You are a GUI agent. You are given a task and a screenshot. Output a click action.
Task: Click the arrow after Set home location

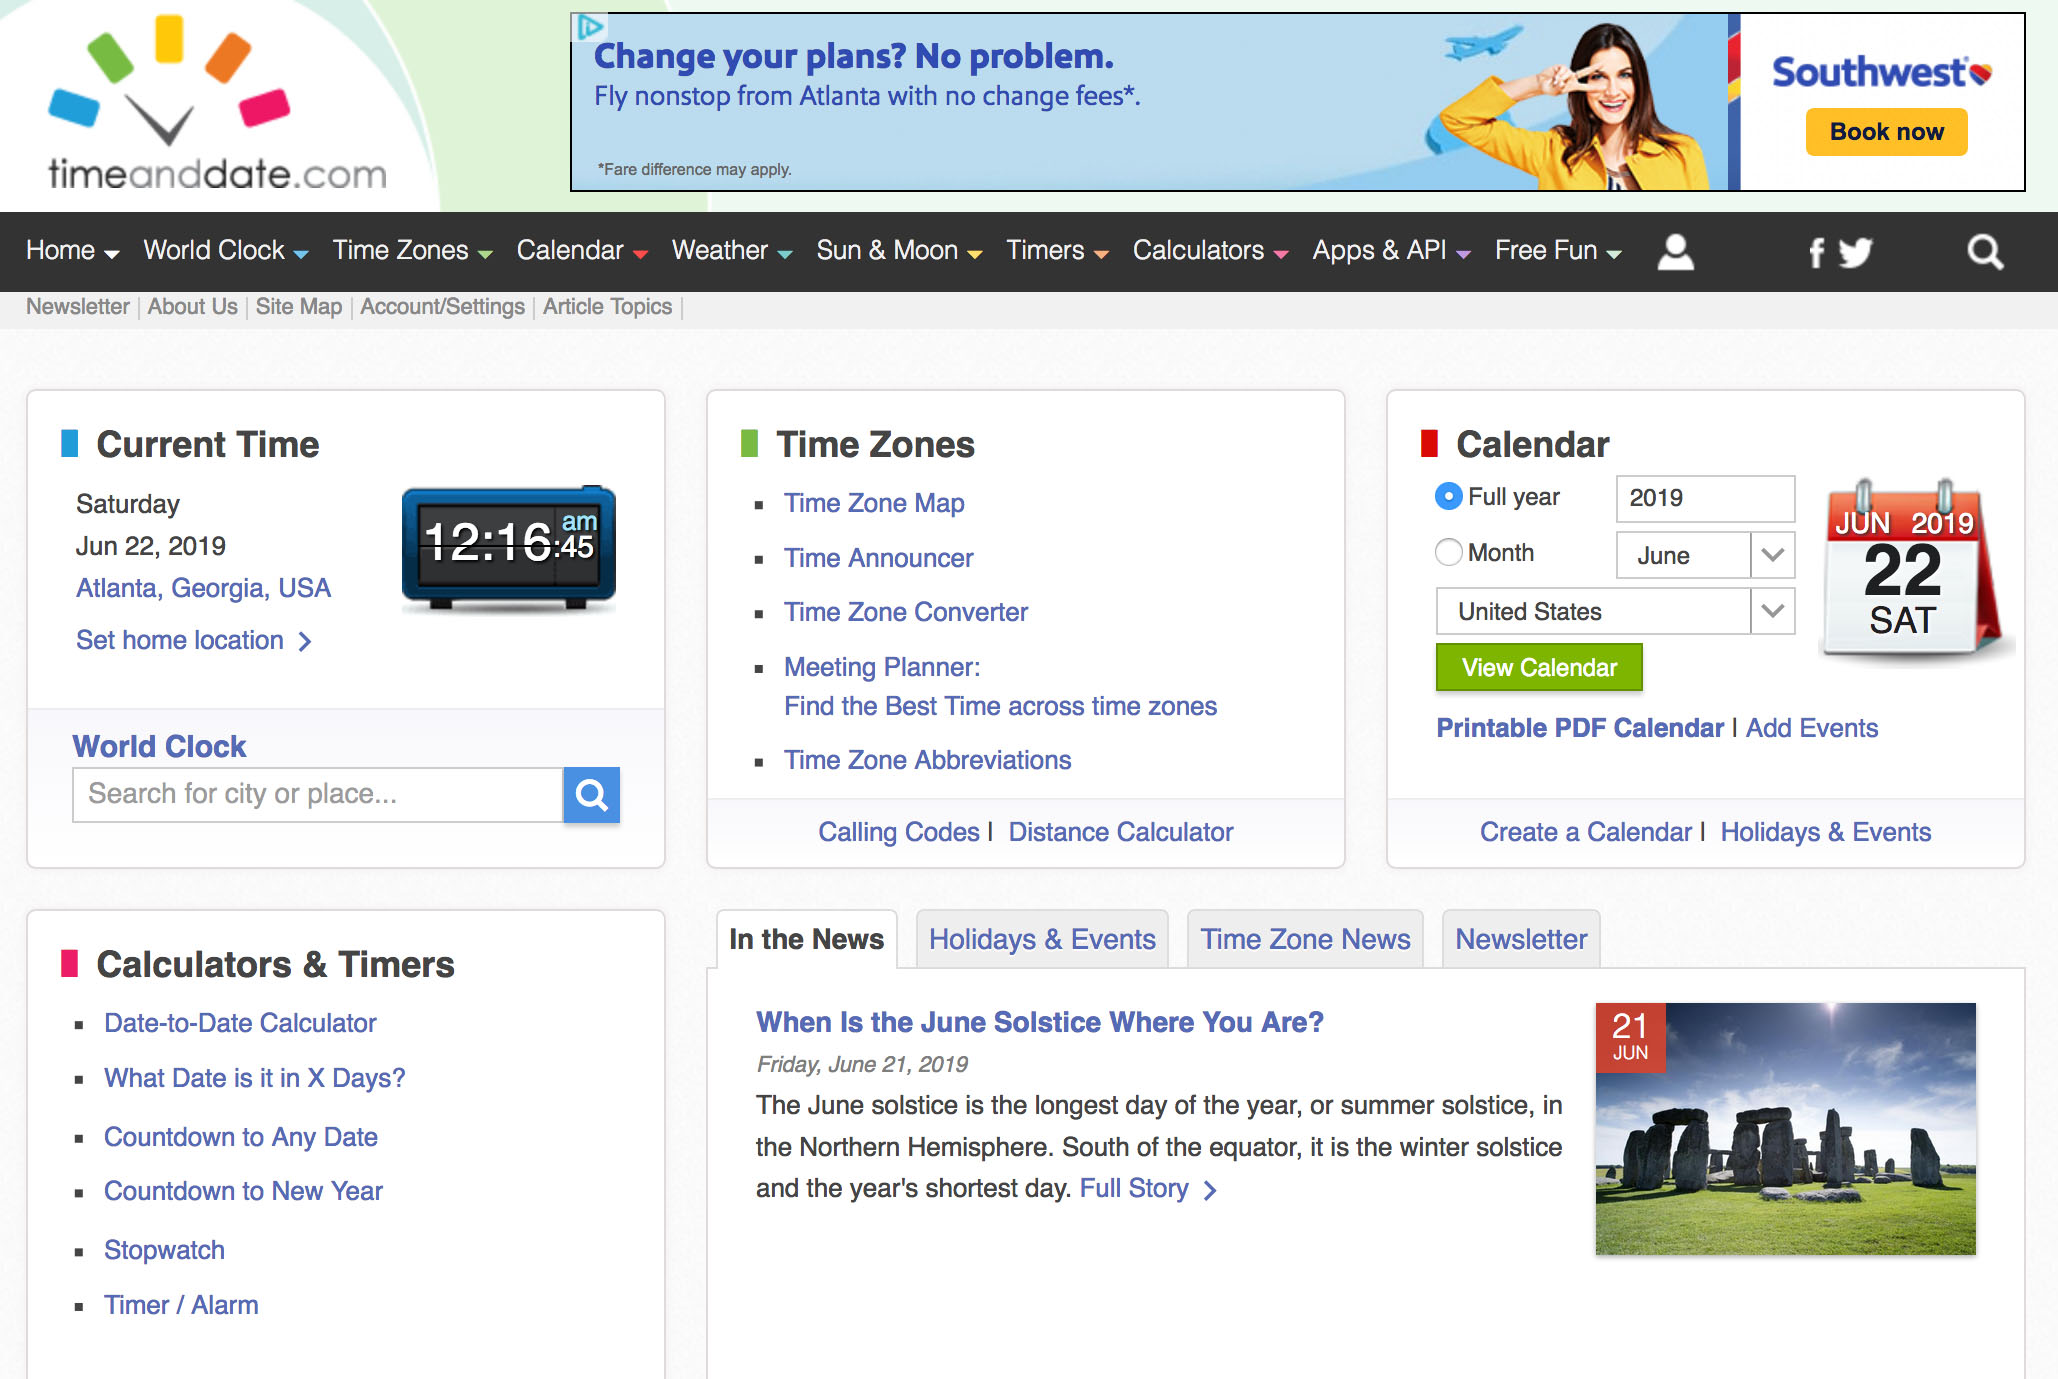[x=305, y=642]
